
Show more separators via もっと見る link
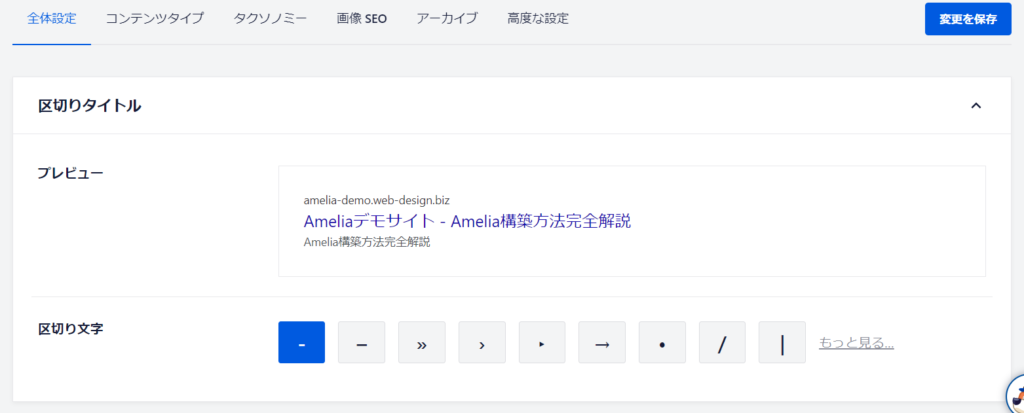(x=856, y=343)
